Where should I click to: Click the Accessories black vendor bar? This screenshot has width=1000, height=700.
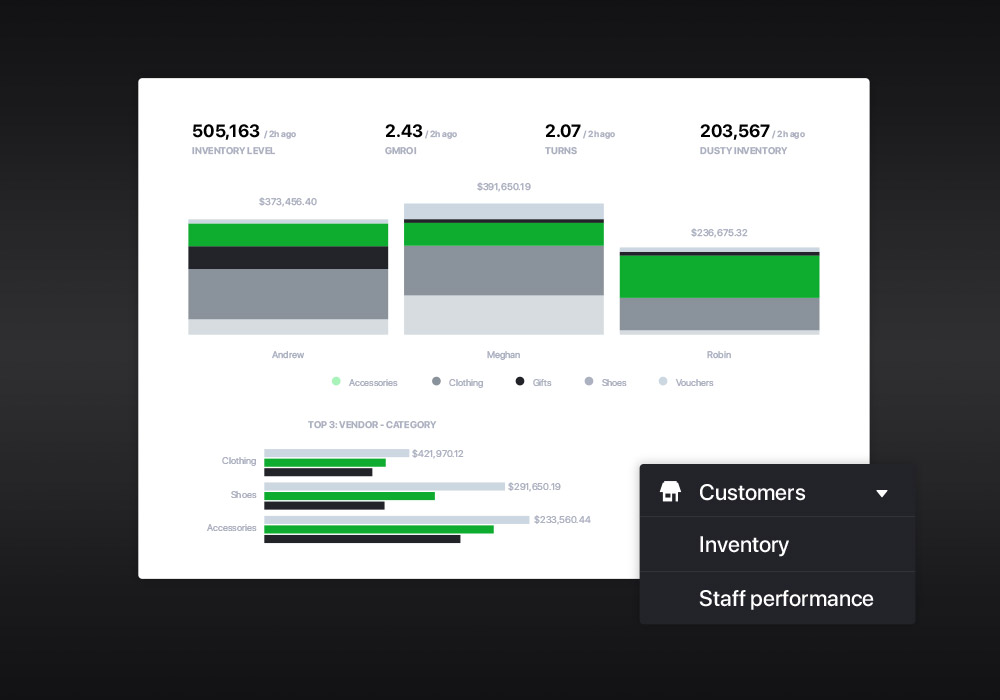coord(362,539)
